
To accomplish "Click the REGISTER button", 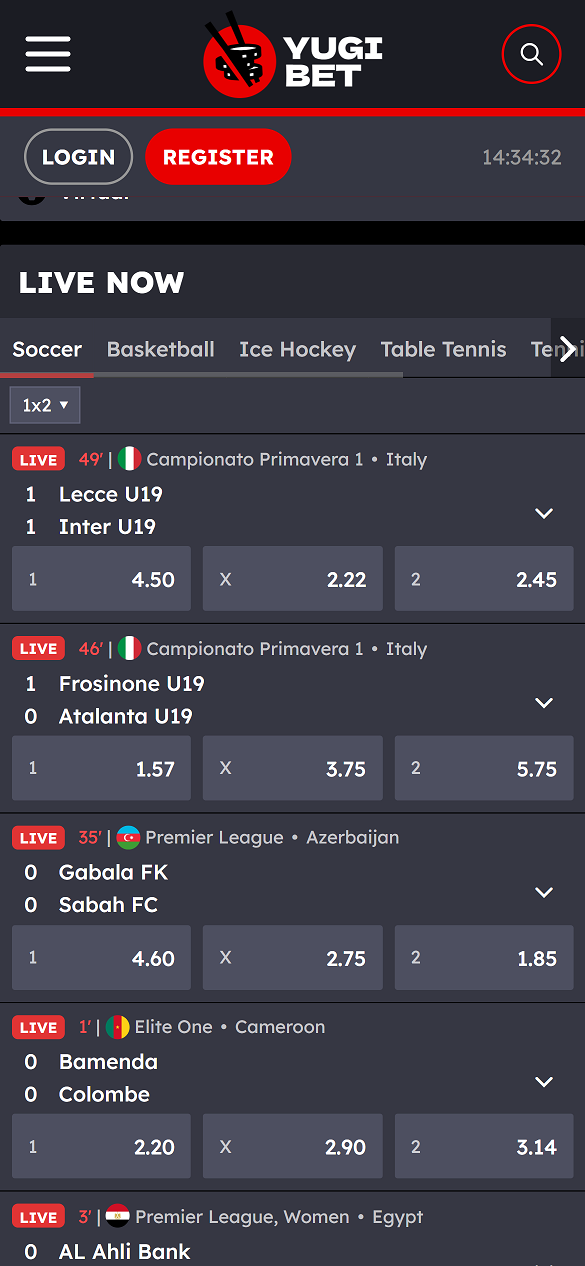I will (x=218, y=157).
